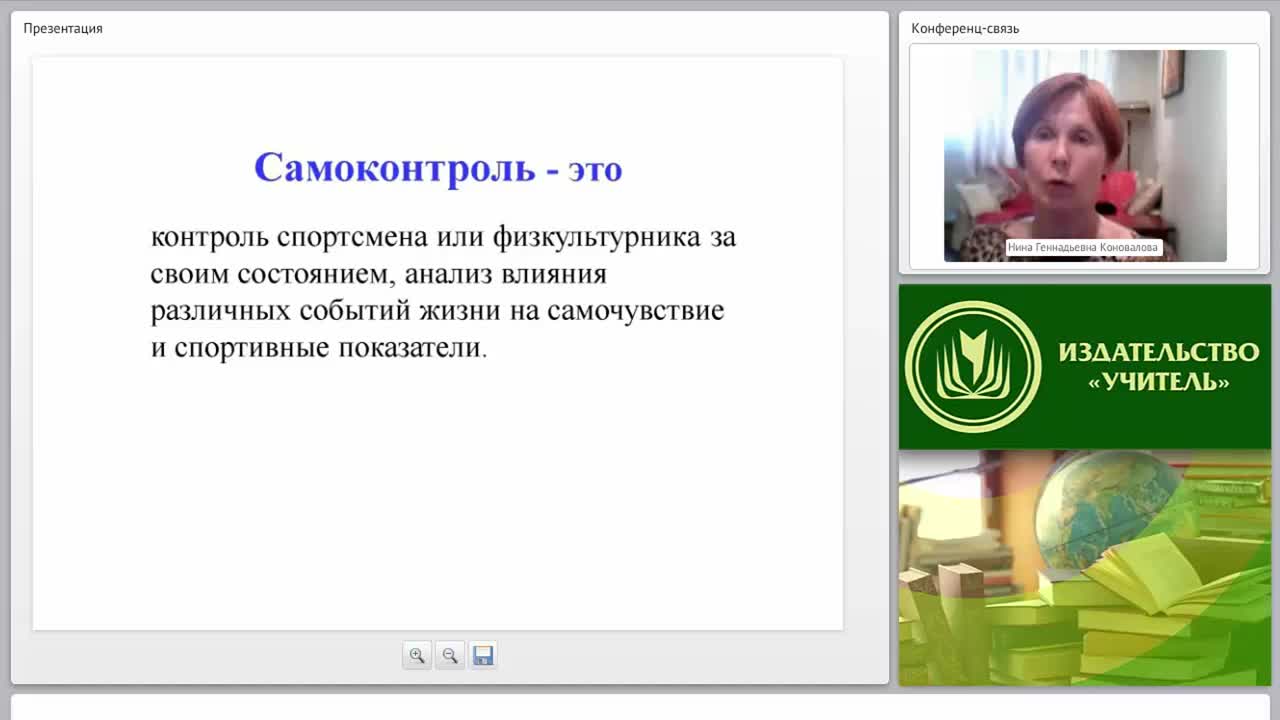Click the slide line 'своим состоянием, анализ влияния'

point(379,274)
